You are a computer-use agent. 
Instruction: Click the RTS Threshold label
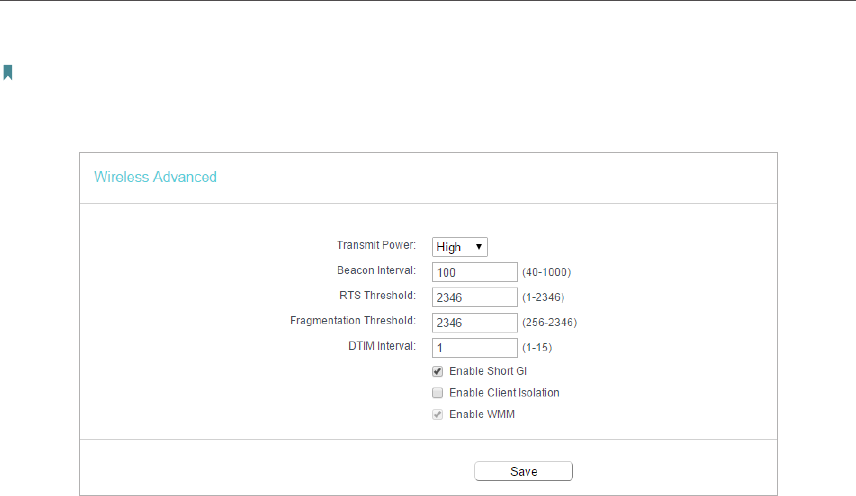(x=377, y=295)
